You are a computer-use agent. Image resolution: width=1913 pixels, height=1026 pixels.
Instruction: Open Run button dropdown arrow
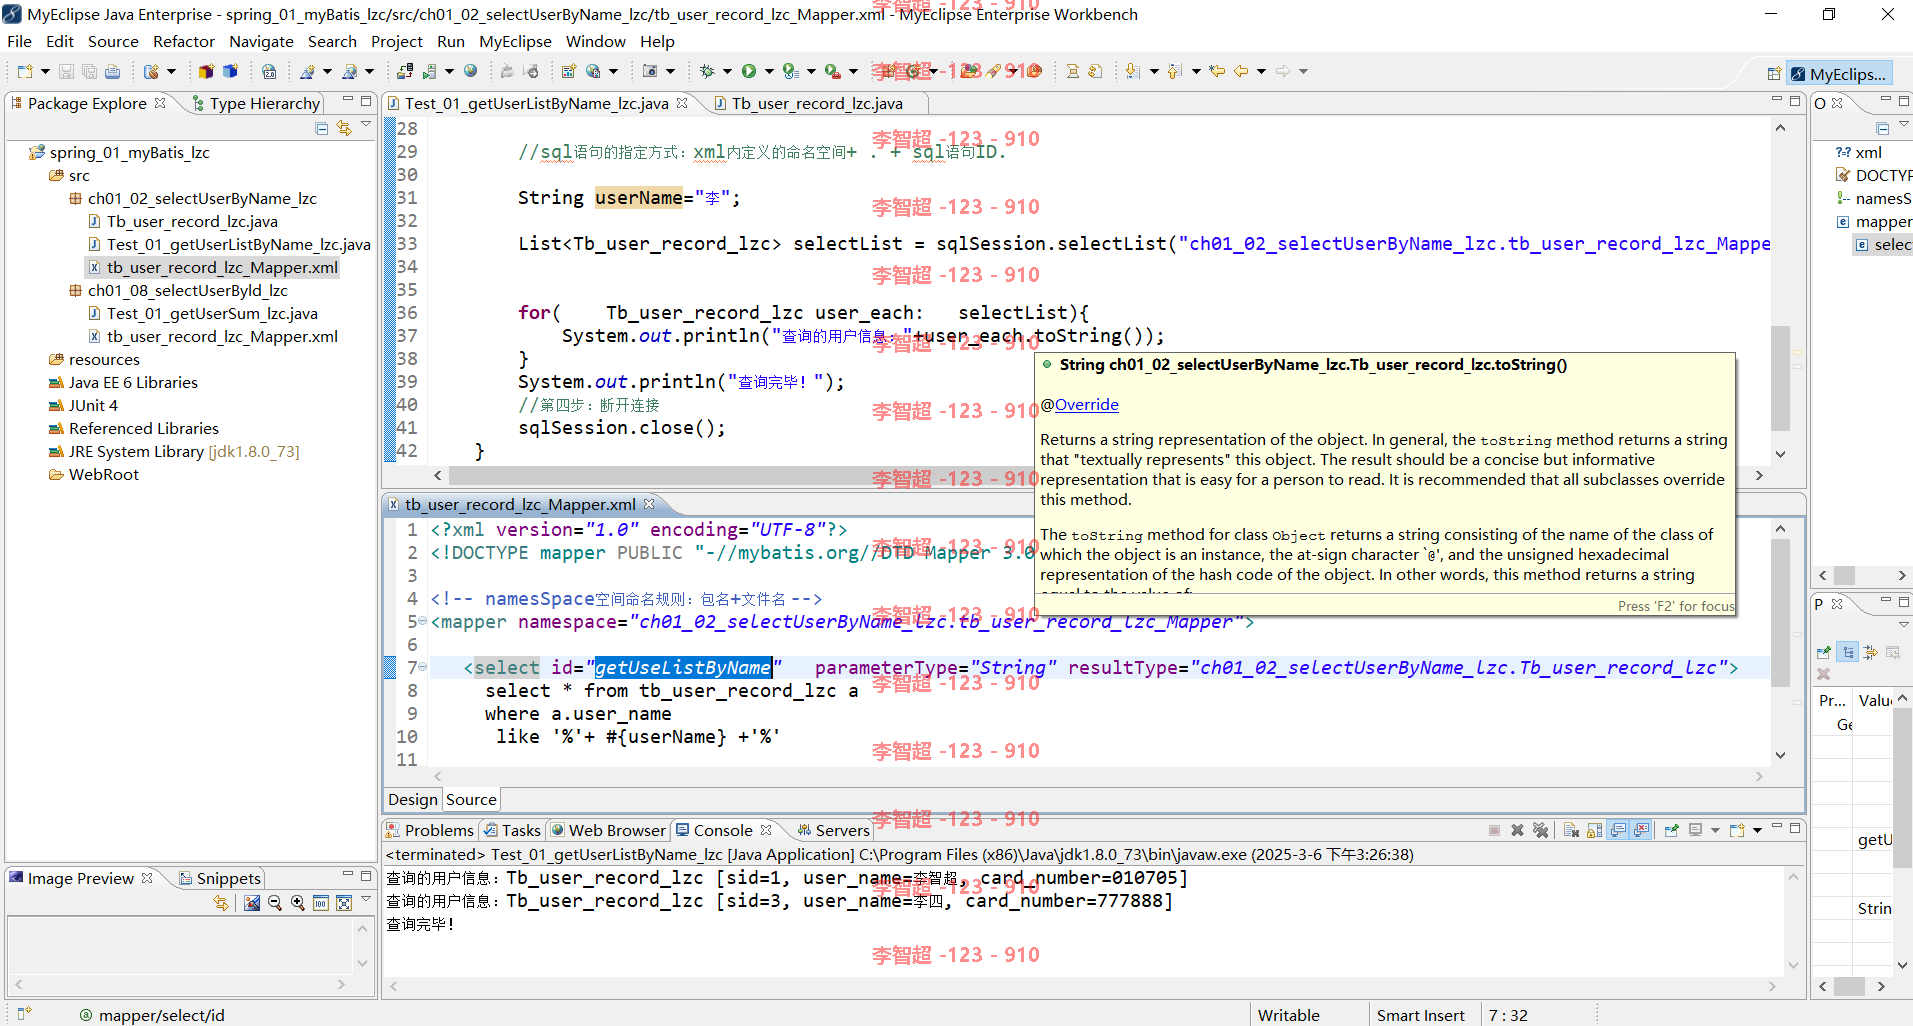pyautogui.click(x=769, y=72)
